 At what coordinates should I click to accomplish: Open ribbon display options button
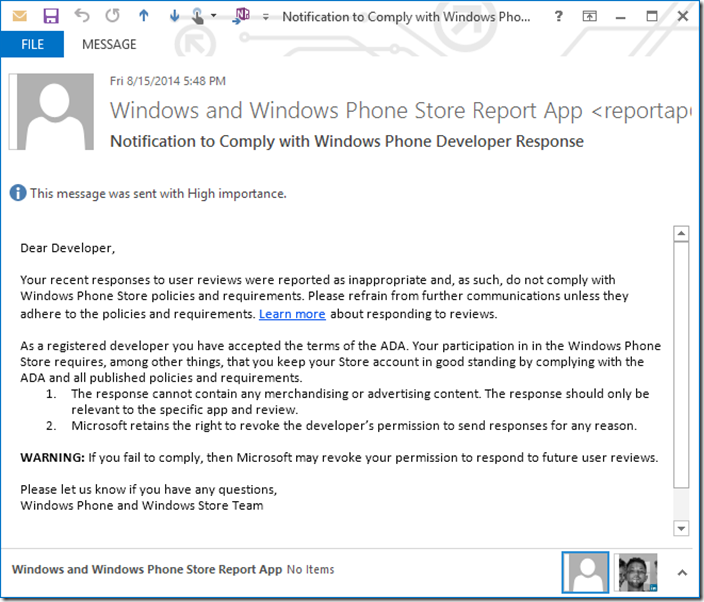590,17
